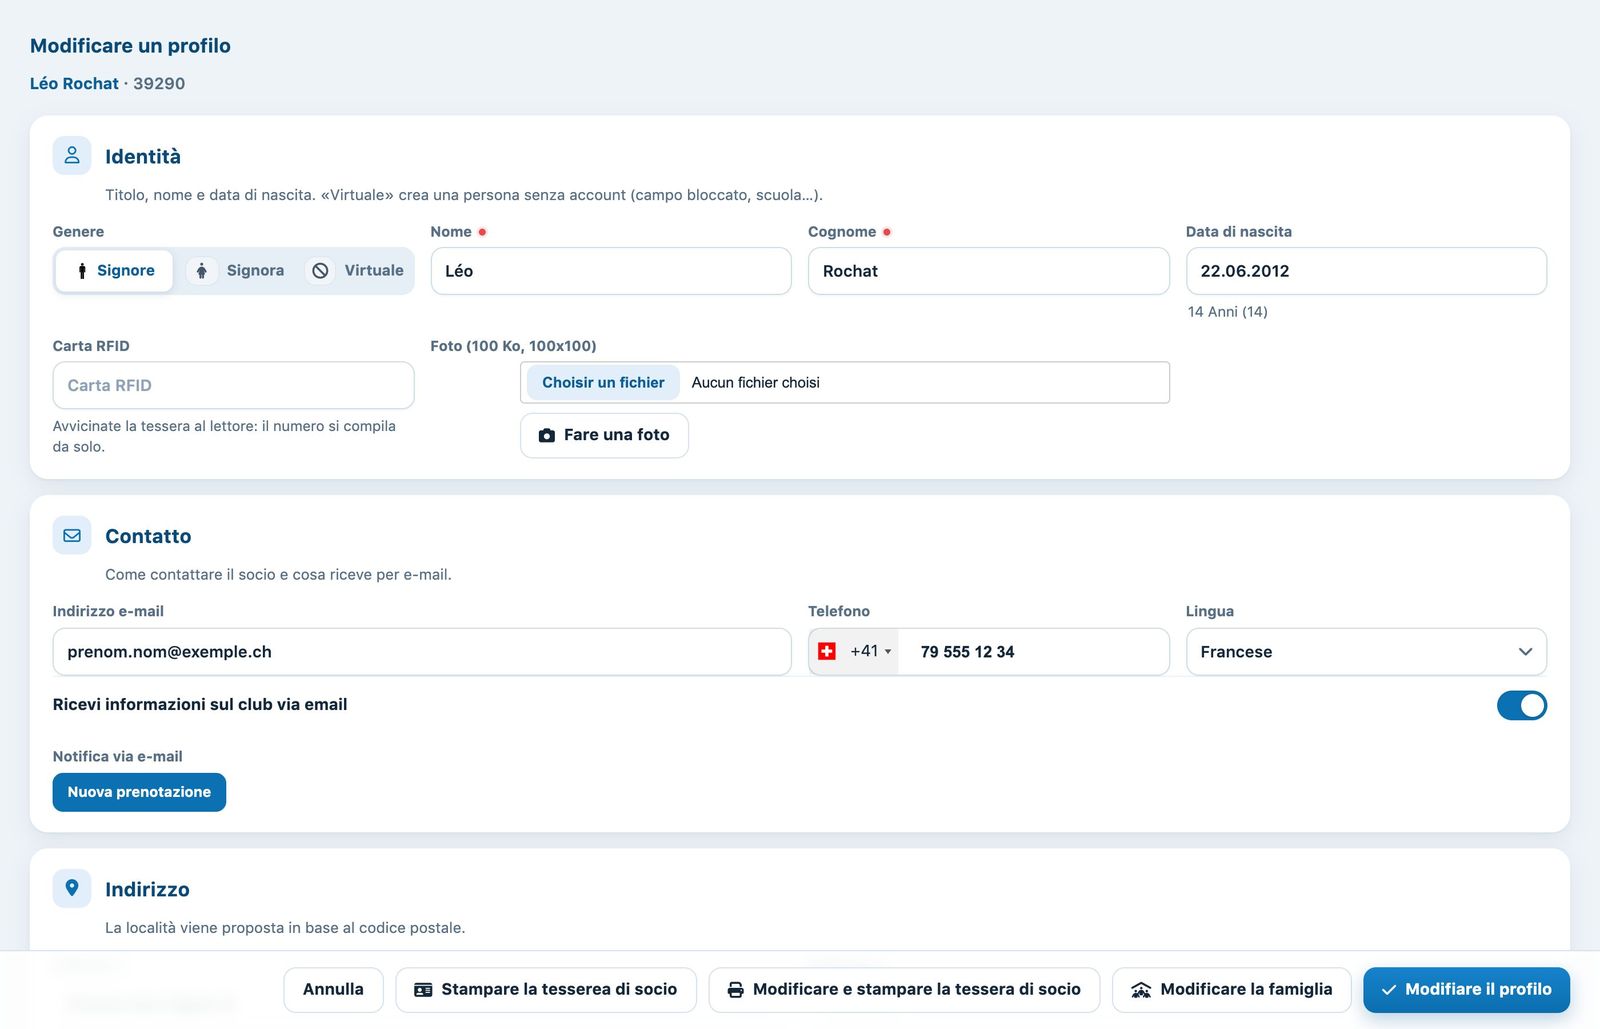Choose the Signore gender segment
Viewport: 1600px width, 1029px height.
tap(114, 271)
